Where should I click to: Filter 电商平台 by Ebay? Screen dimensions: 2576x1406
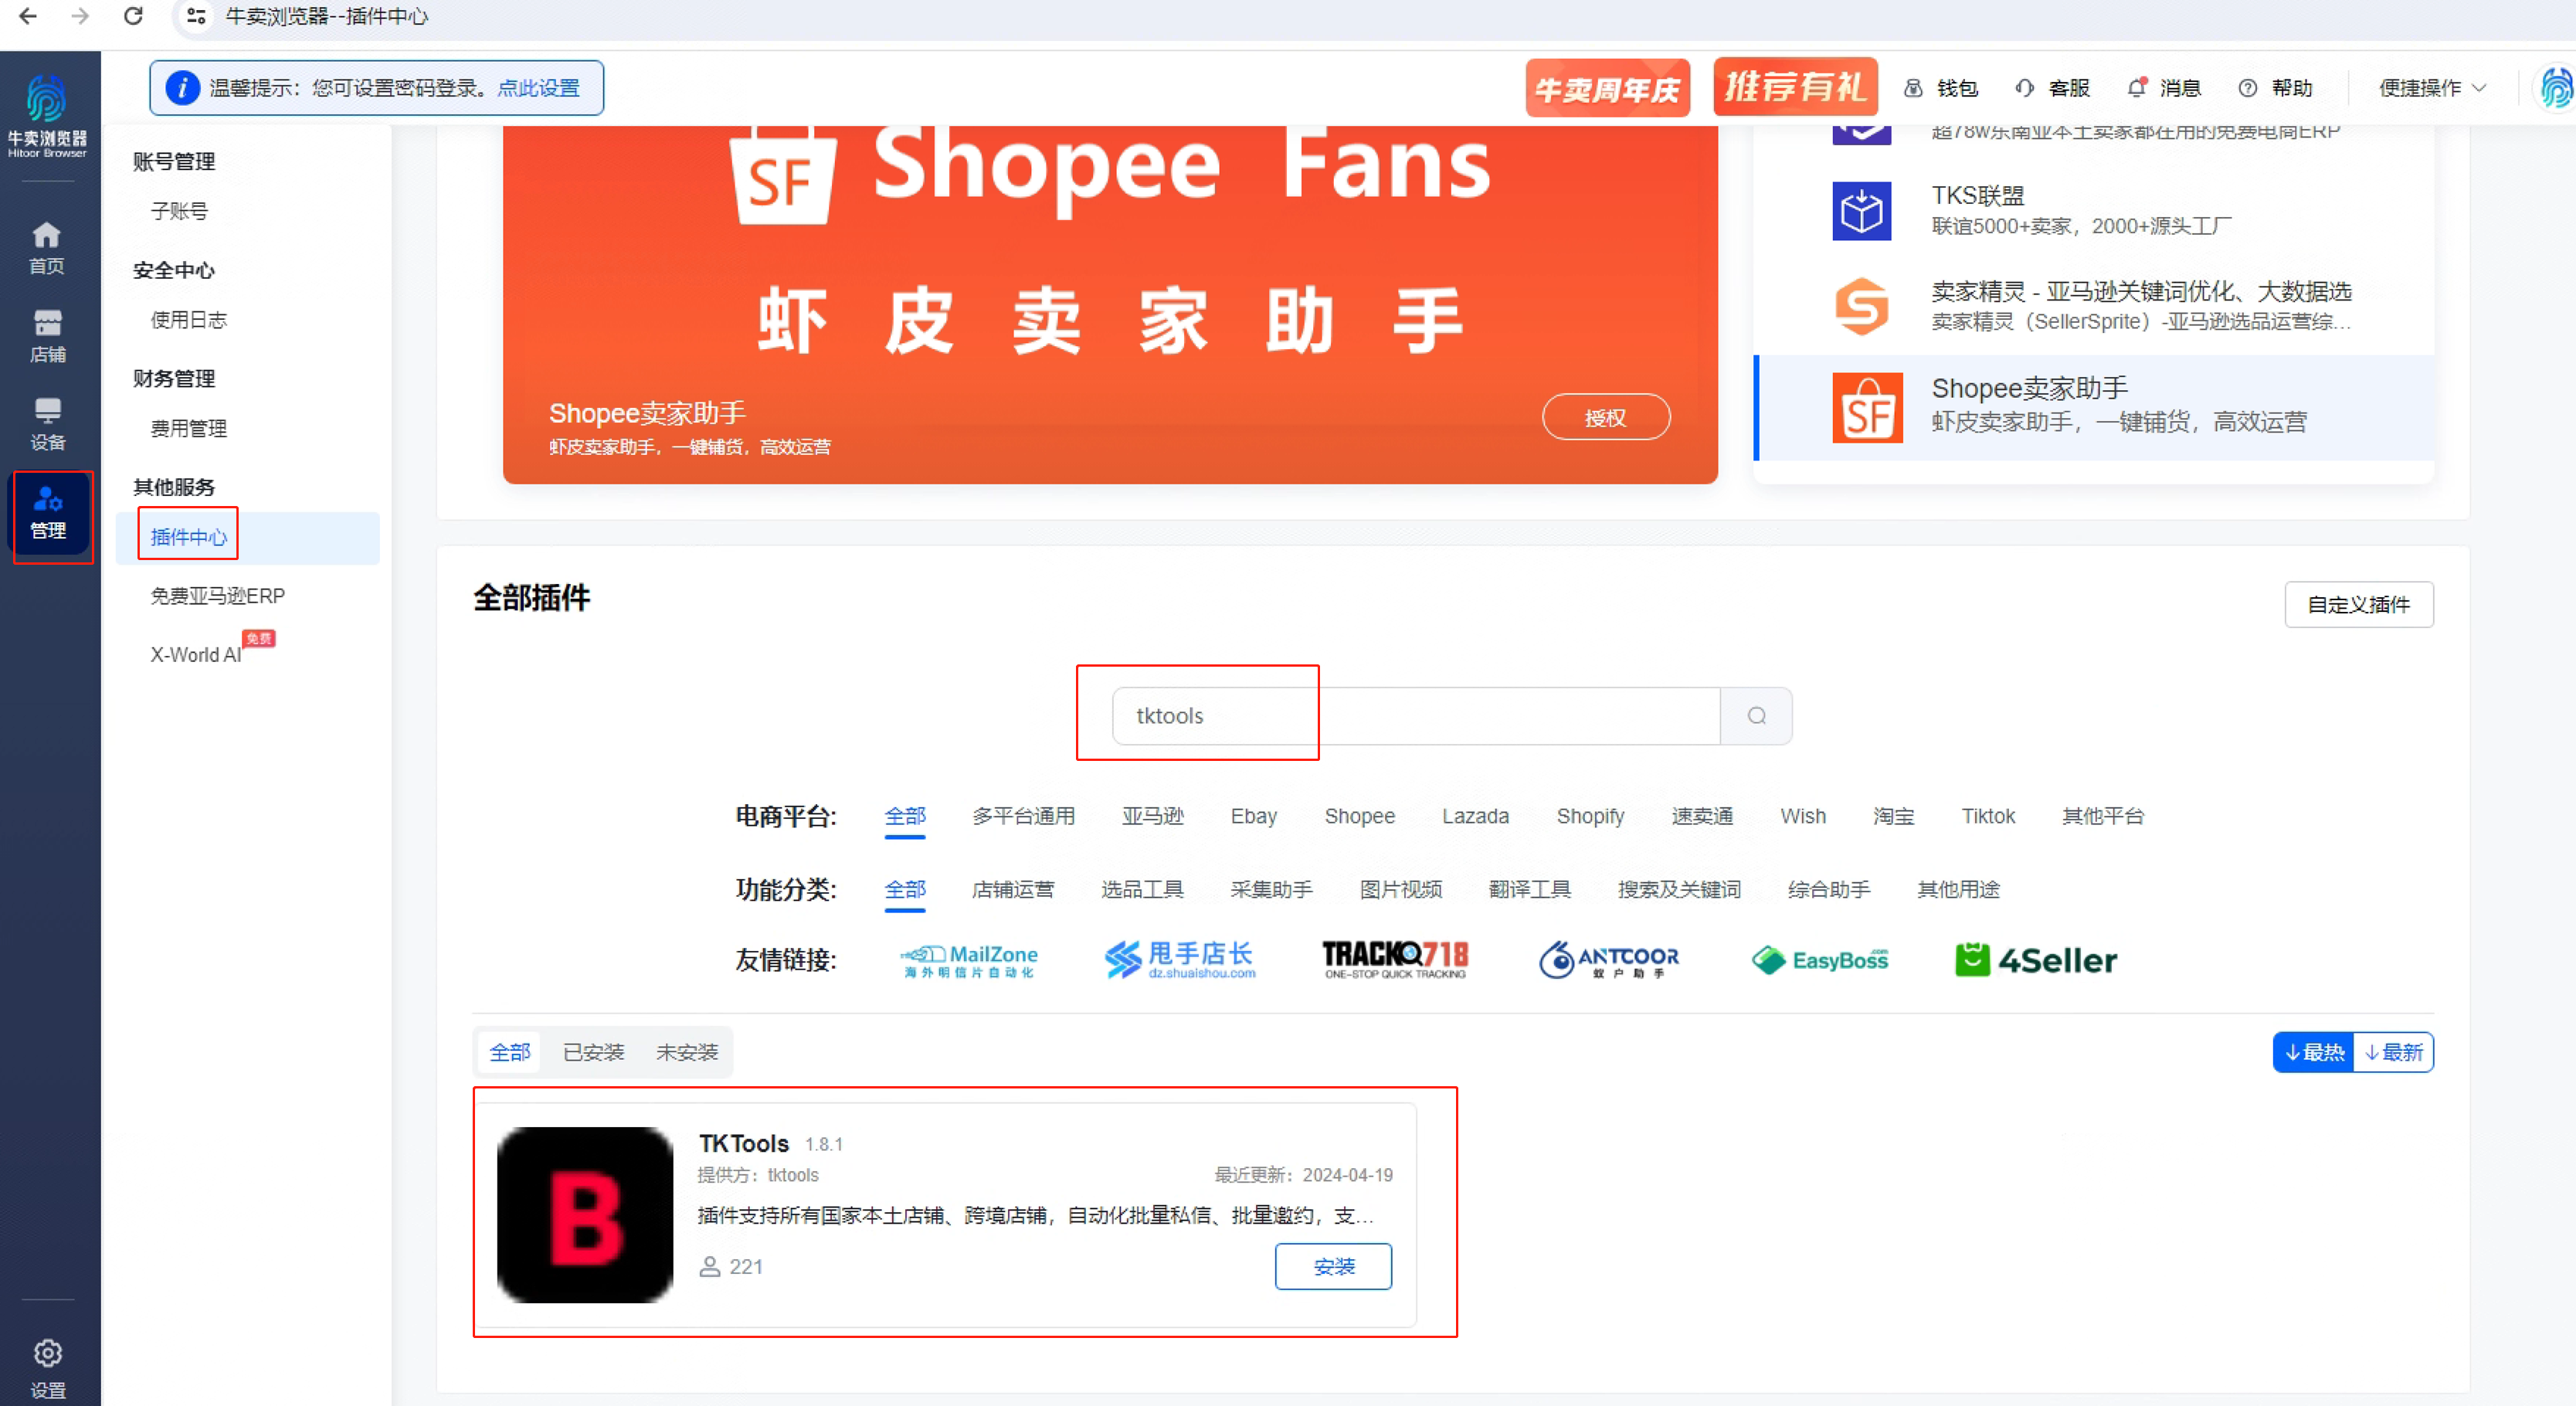point(1253,817)
